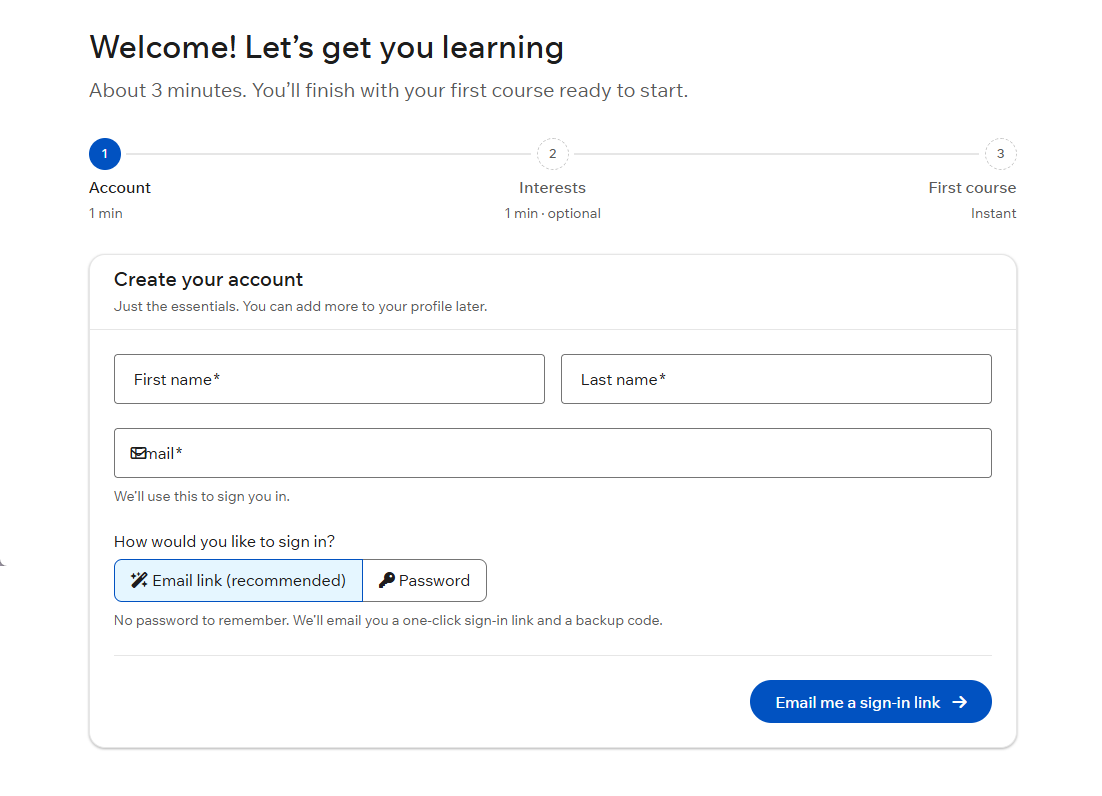
Task: Go to step 1 Account circle
Action: click(x=105, y=154)
